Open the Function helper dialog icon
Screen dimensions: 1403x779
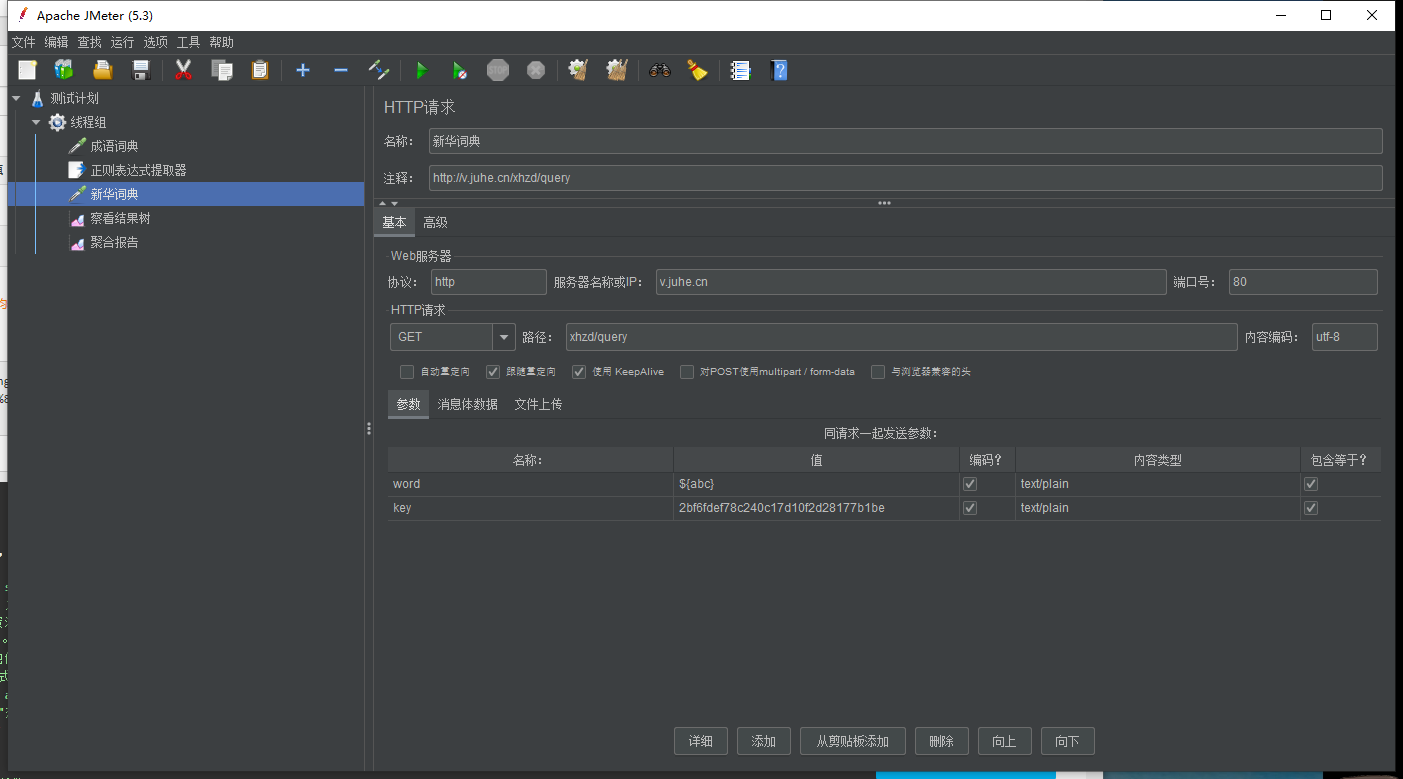click(740, 70)
